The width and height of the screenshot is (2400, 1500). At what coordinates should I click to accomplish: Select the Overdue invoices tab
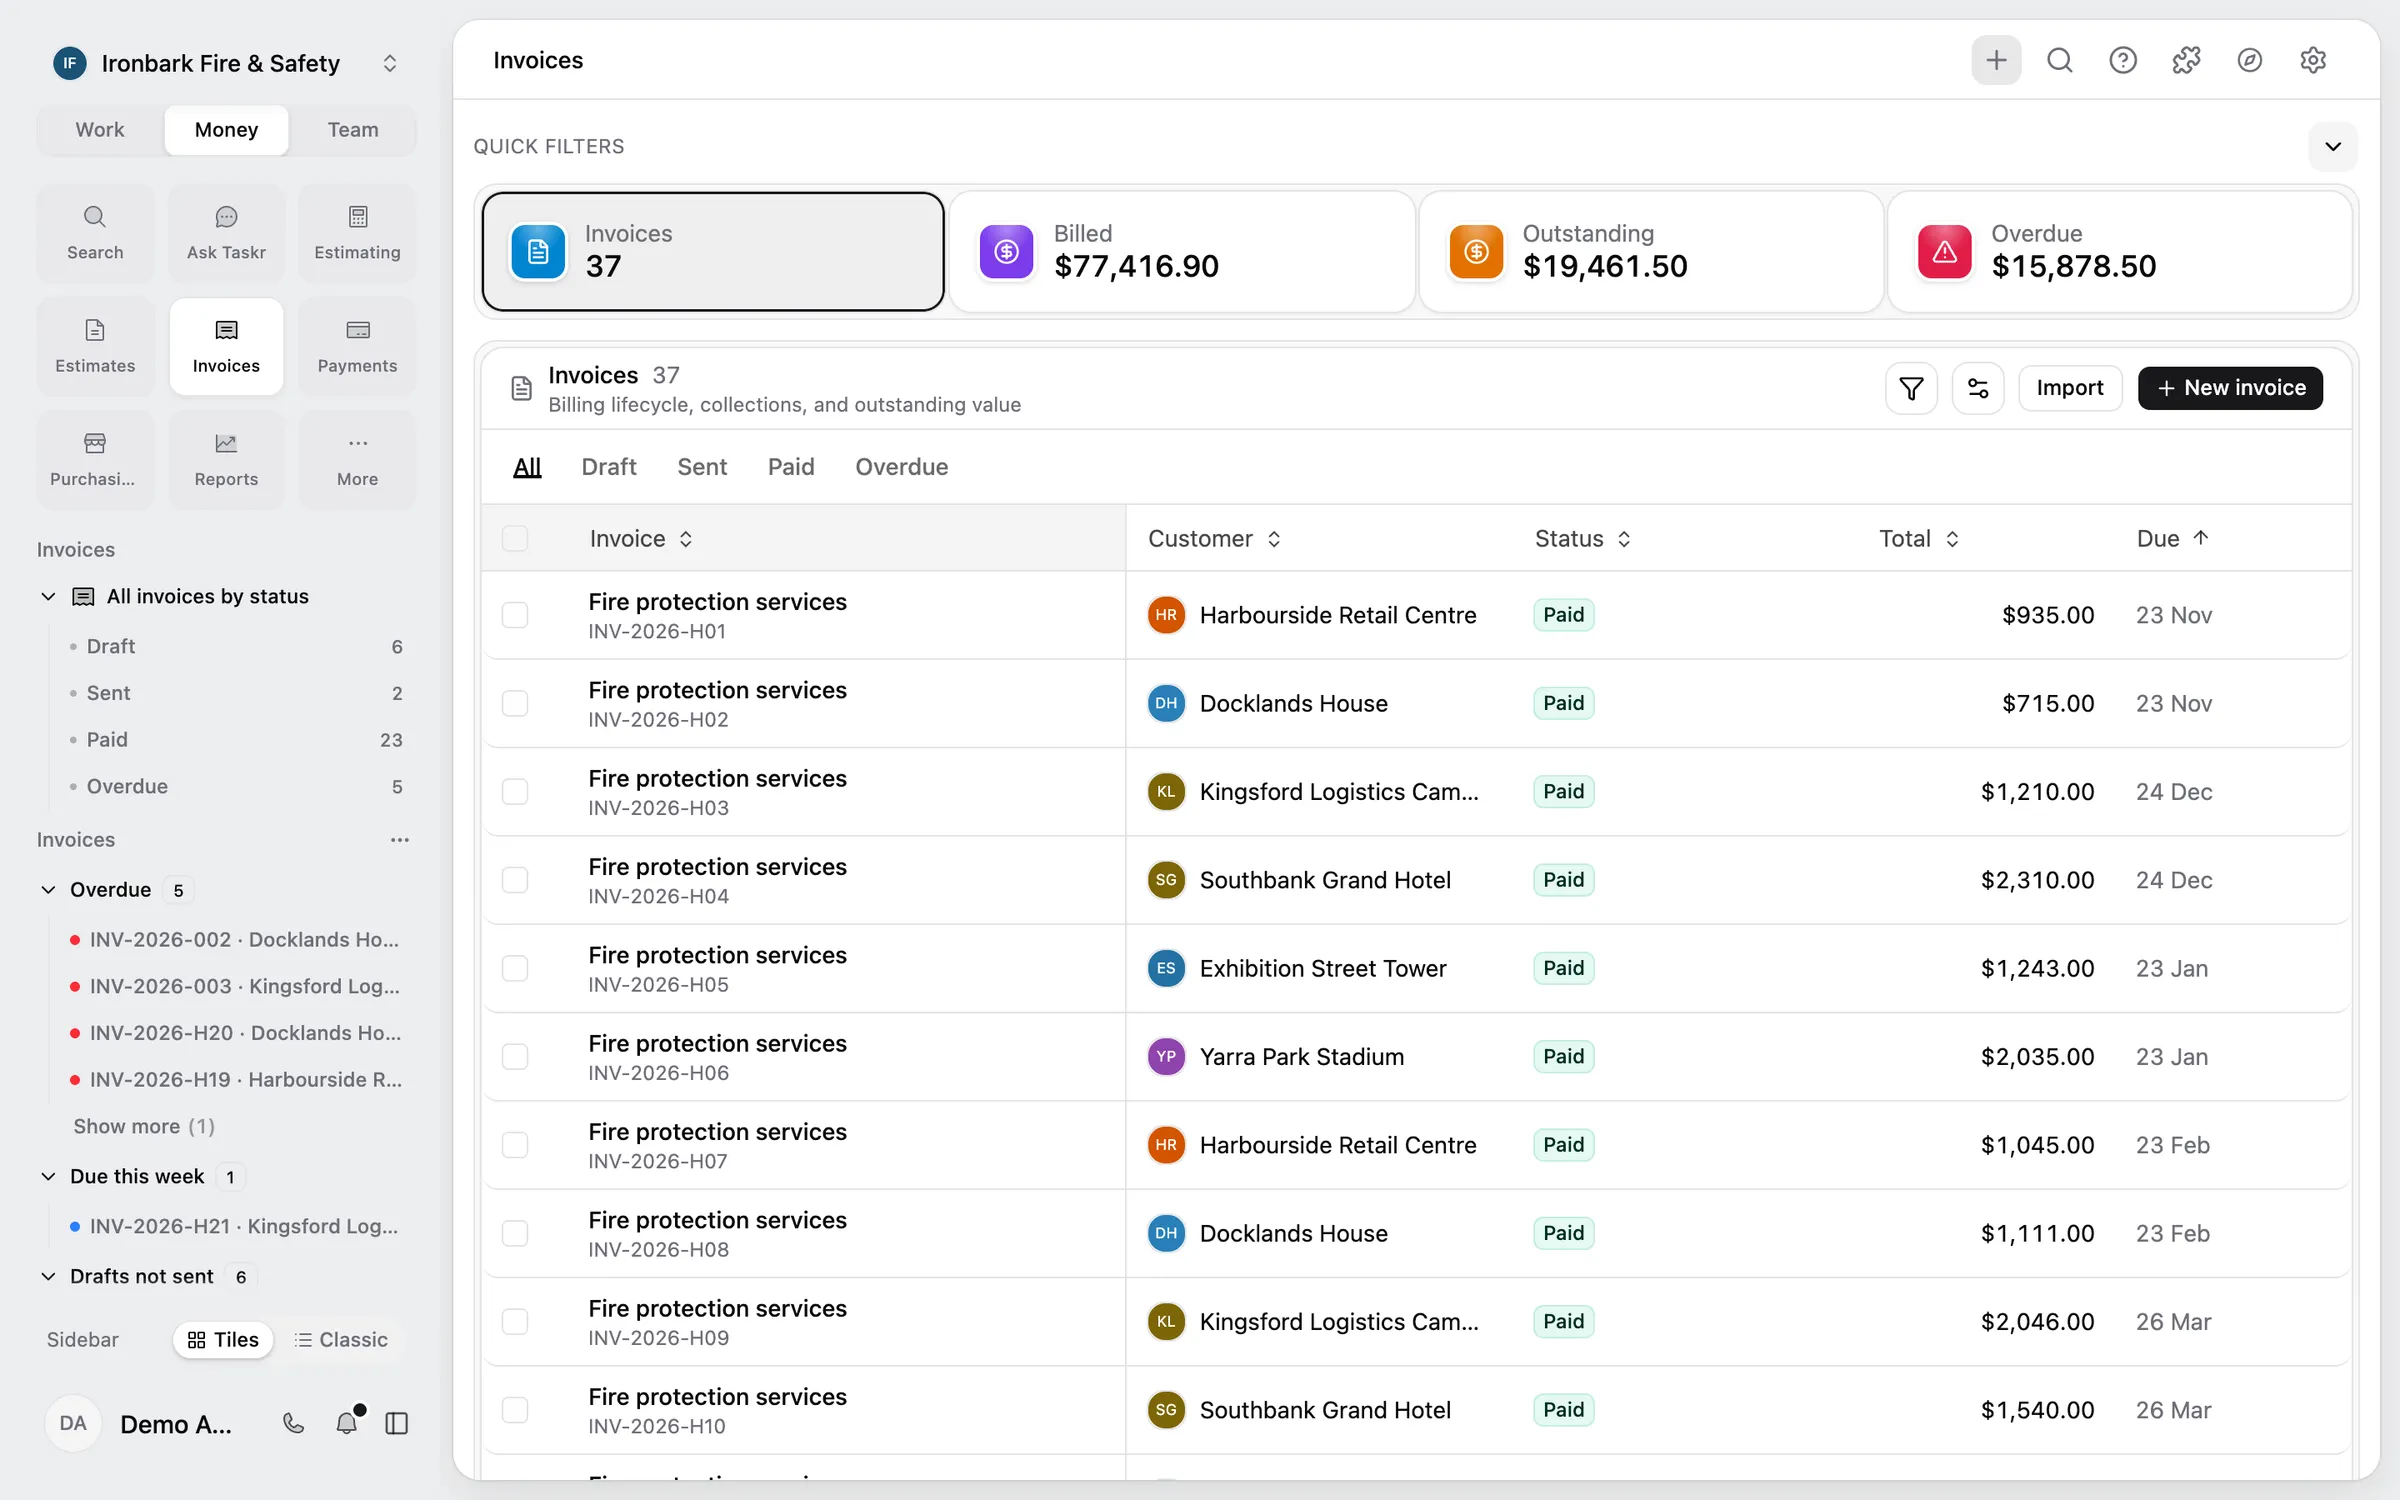[901, 467]
